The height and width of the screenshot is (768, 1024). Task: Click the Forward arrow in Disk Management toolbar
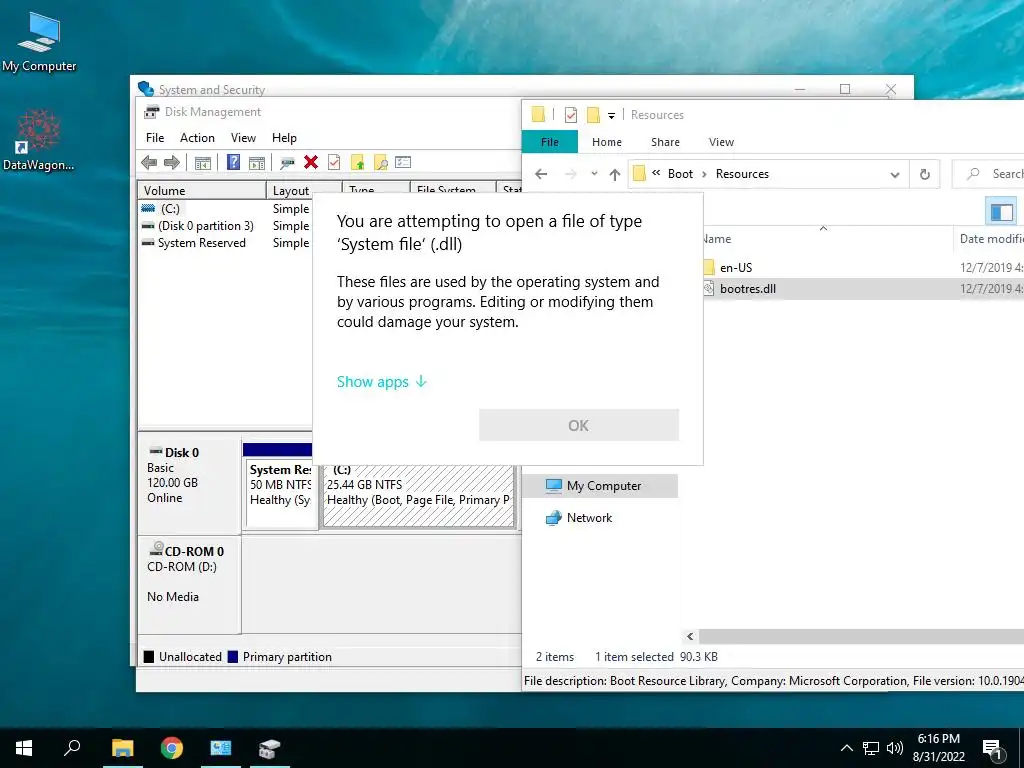172,163
